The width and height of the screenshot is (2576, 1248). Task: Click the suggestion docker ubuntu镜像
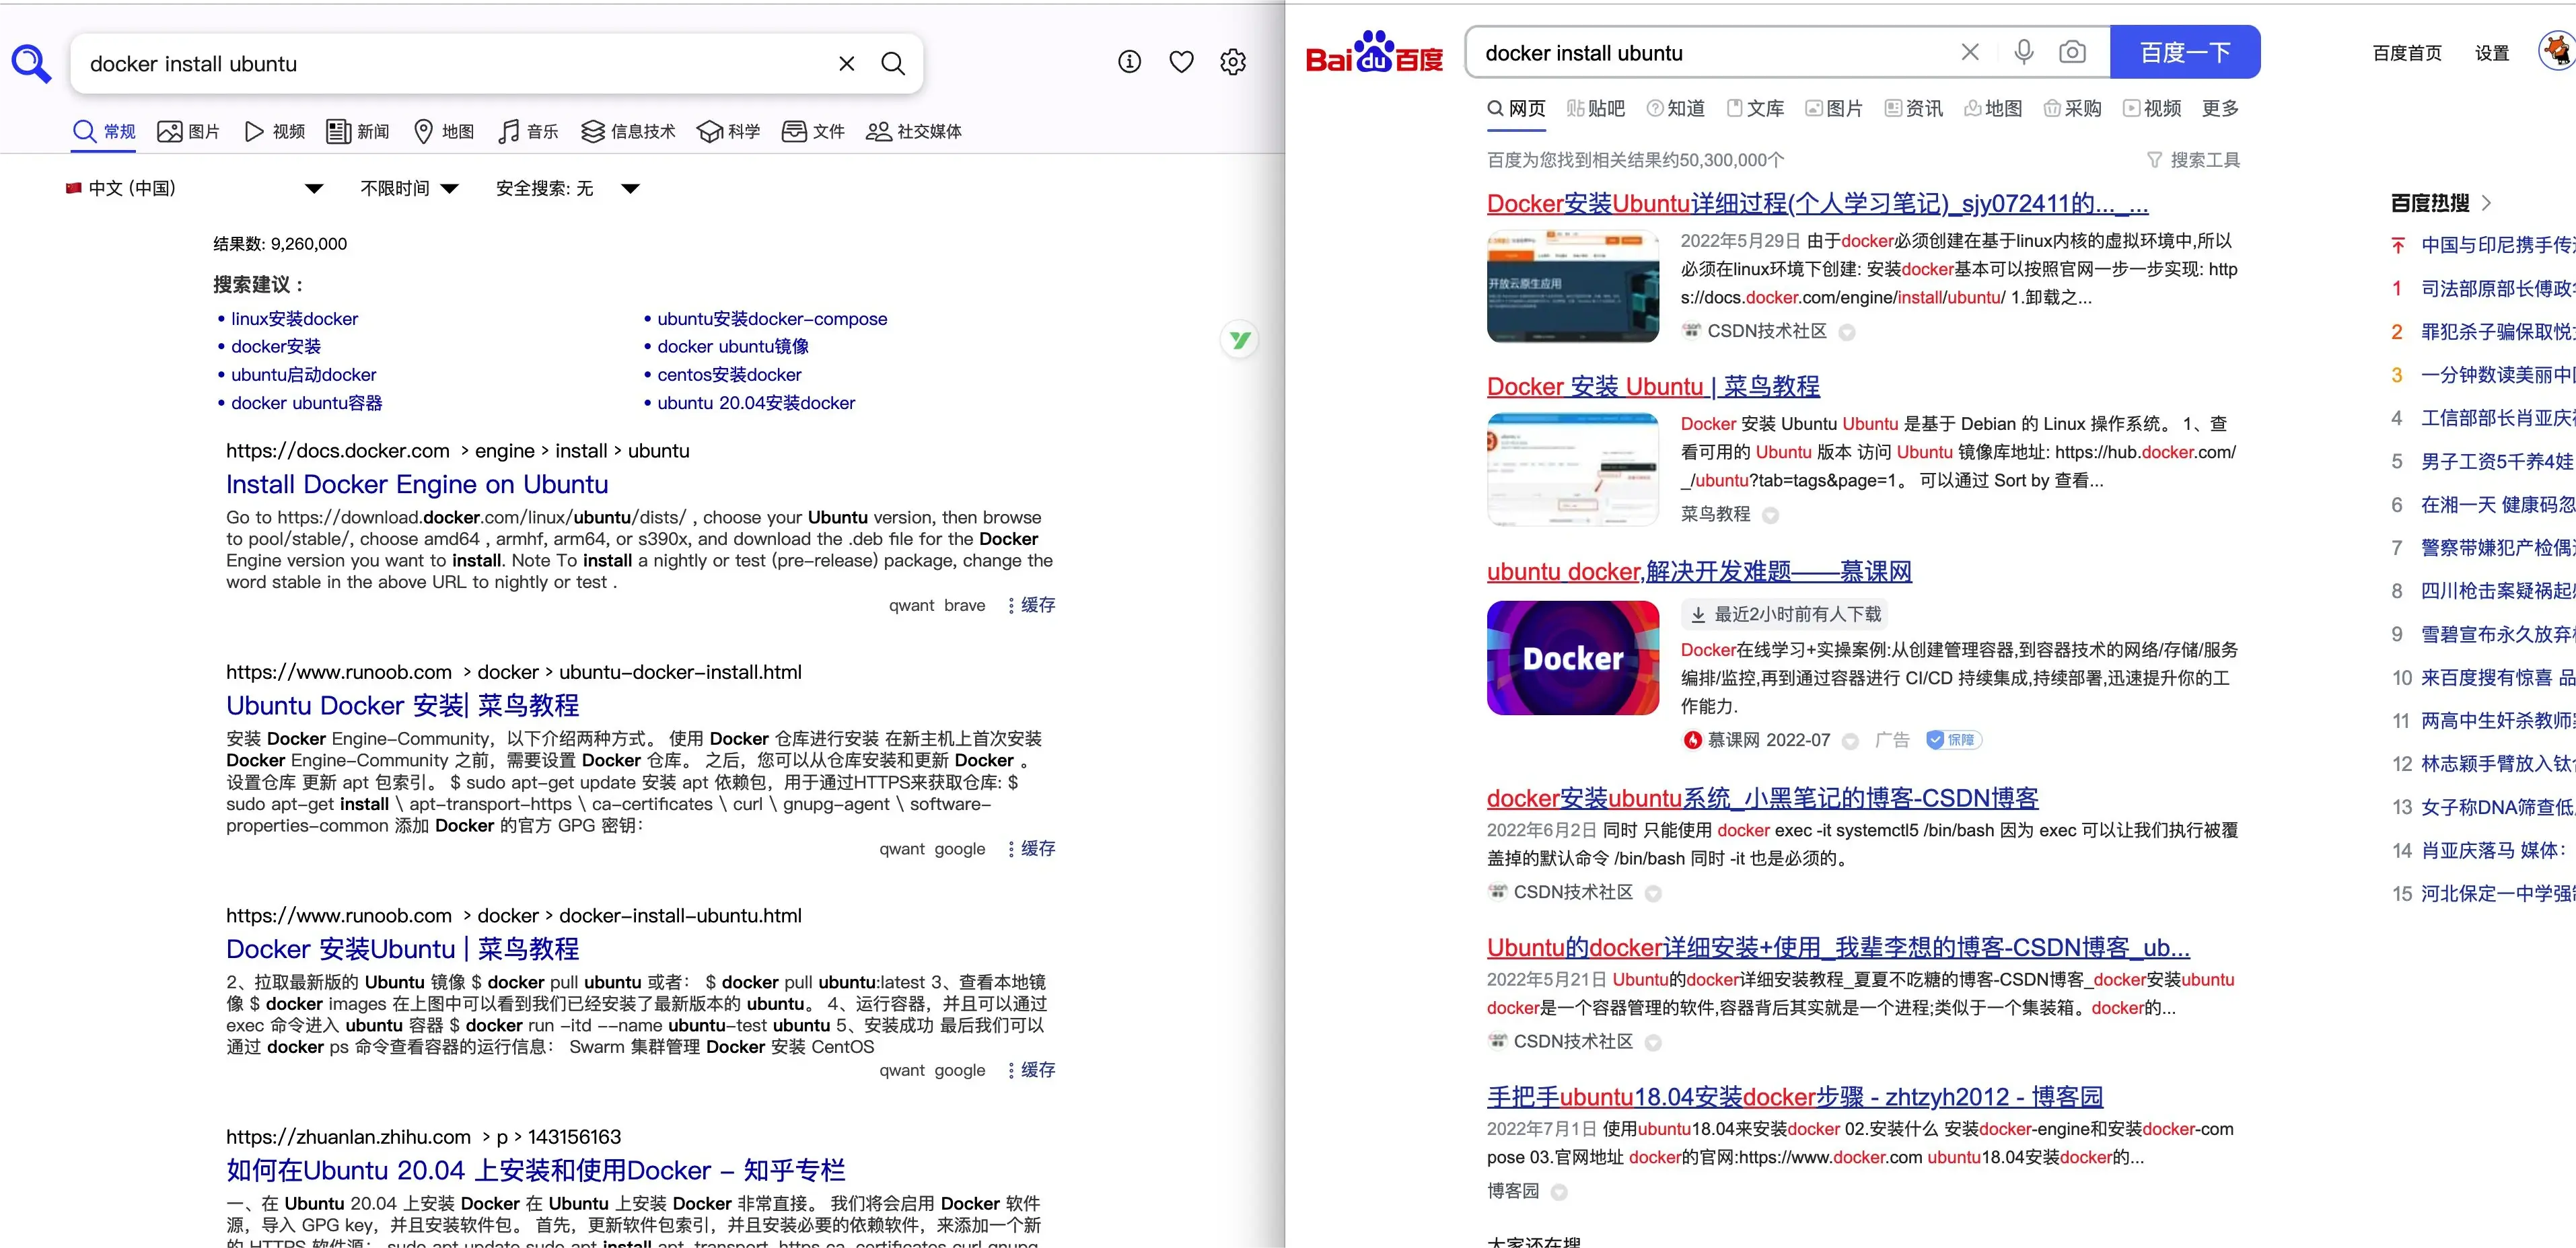pos(733,346)
